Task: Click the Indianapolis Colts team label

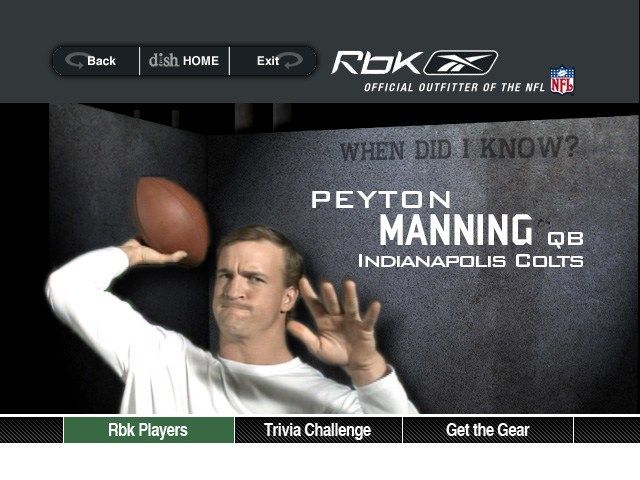Action: [x=471, y=261]
